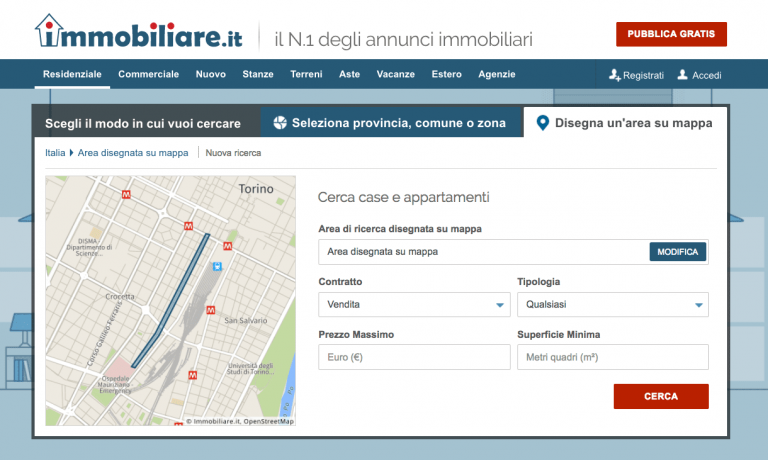Open the Aste menu item
The height and width of the screenshot is (460, 768).
[349, 74]
